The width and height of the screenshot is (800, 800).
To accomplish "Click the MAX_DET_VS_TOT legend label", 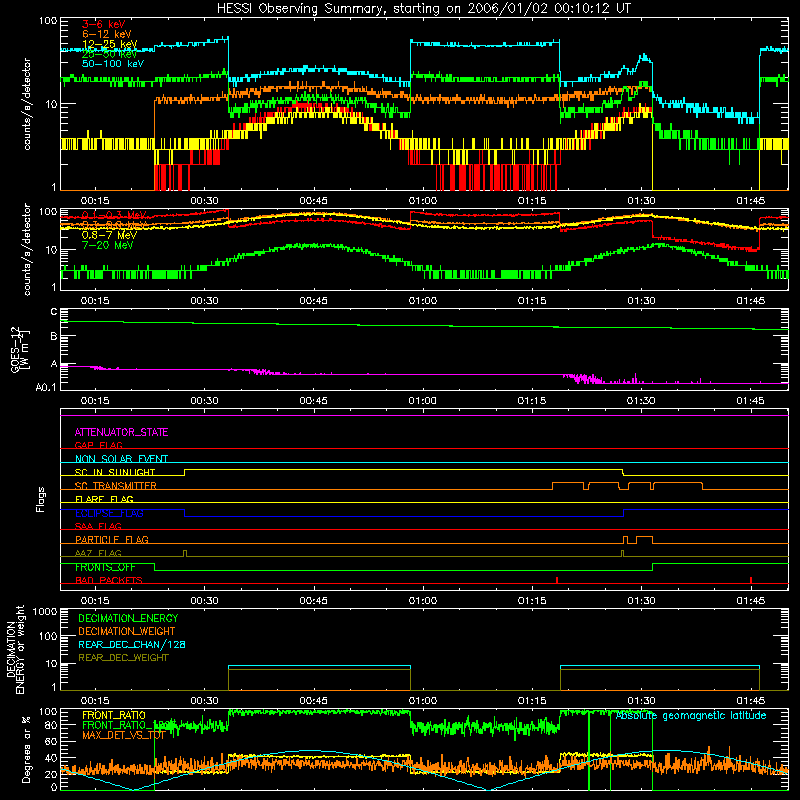I will [x=124, y=735].
